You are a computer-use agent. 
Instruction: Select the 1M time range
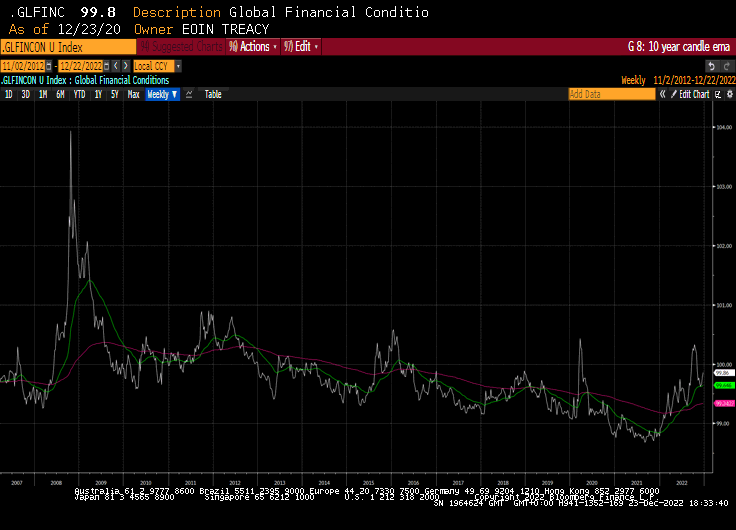(43, 94)
